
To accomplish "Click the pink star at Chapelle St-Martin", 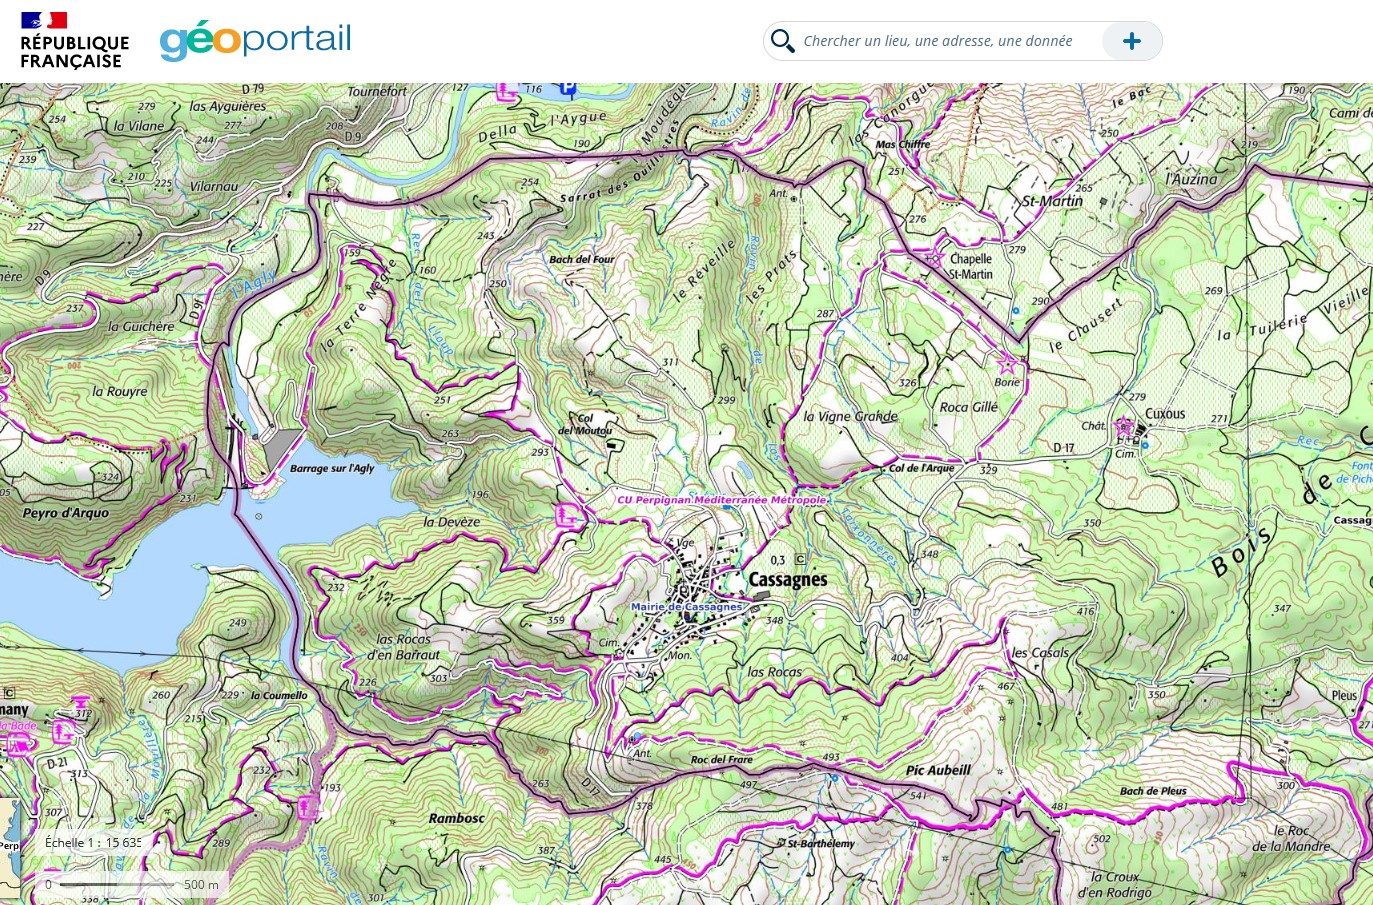I will click(x=935, y=257).
